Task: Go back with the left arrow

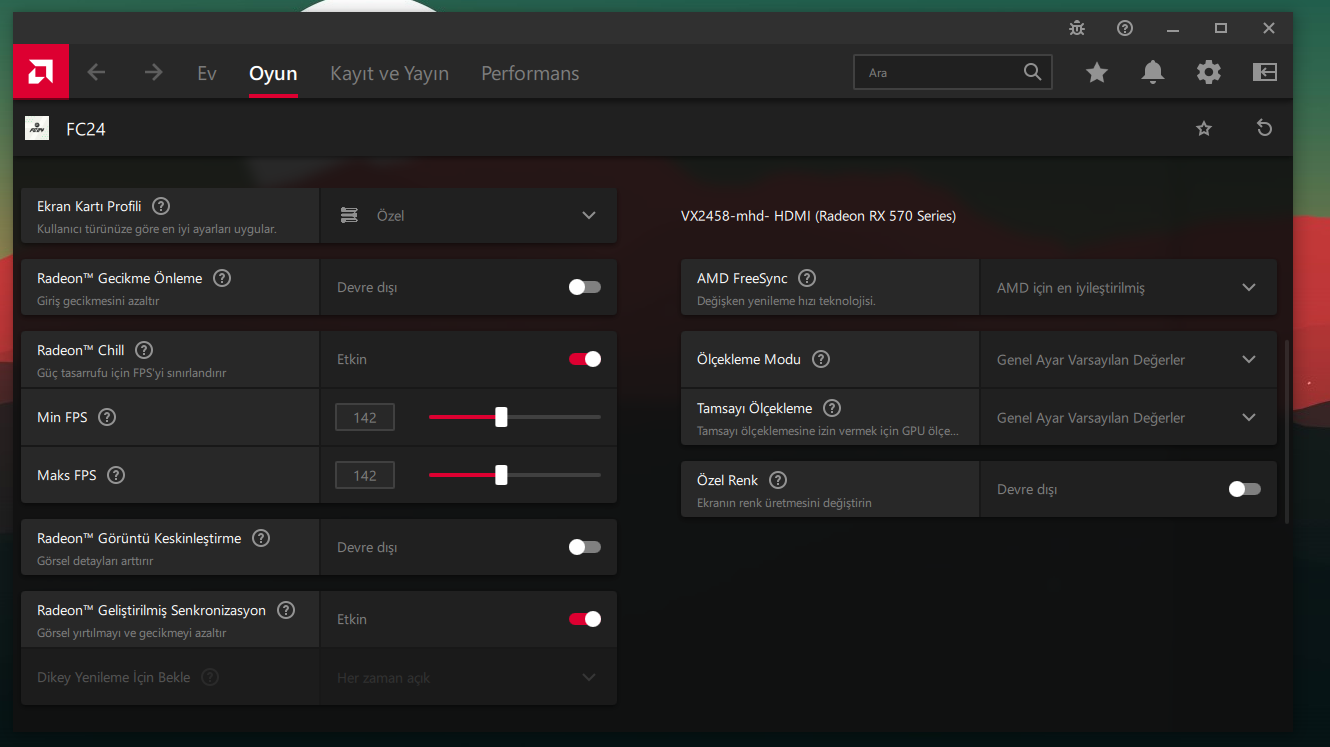Action: click(96, 72)
